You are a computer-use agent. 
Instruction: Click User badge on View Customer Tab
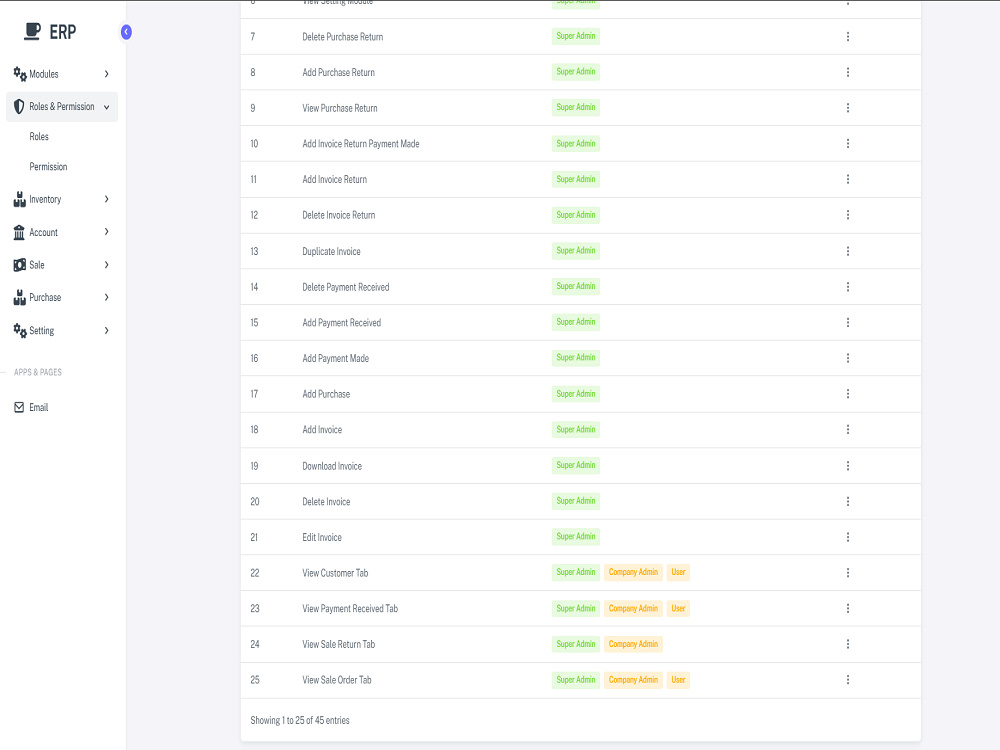678,572
